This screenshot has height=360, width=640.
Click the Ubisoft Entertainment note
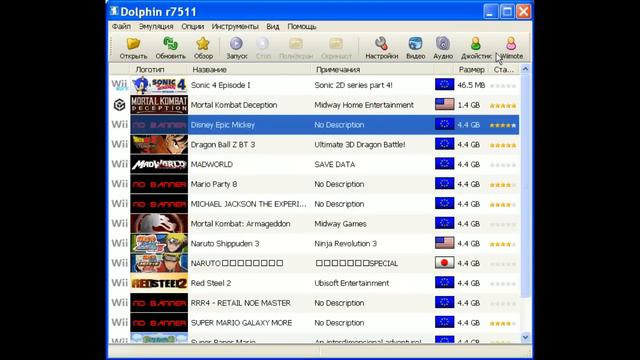click(x=351, y=283)
